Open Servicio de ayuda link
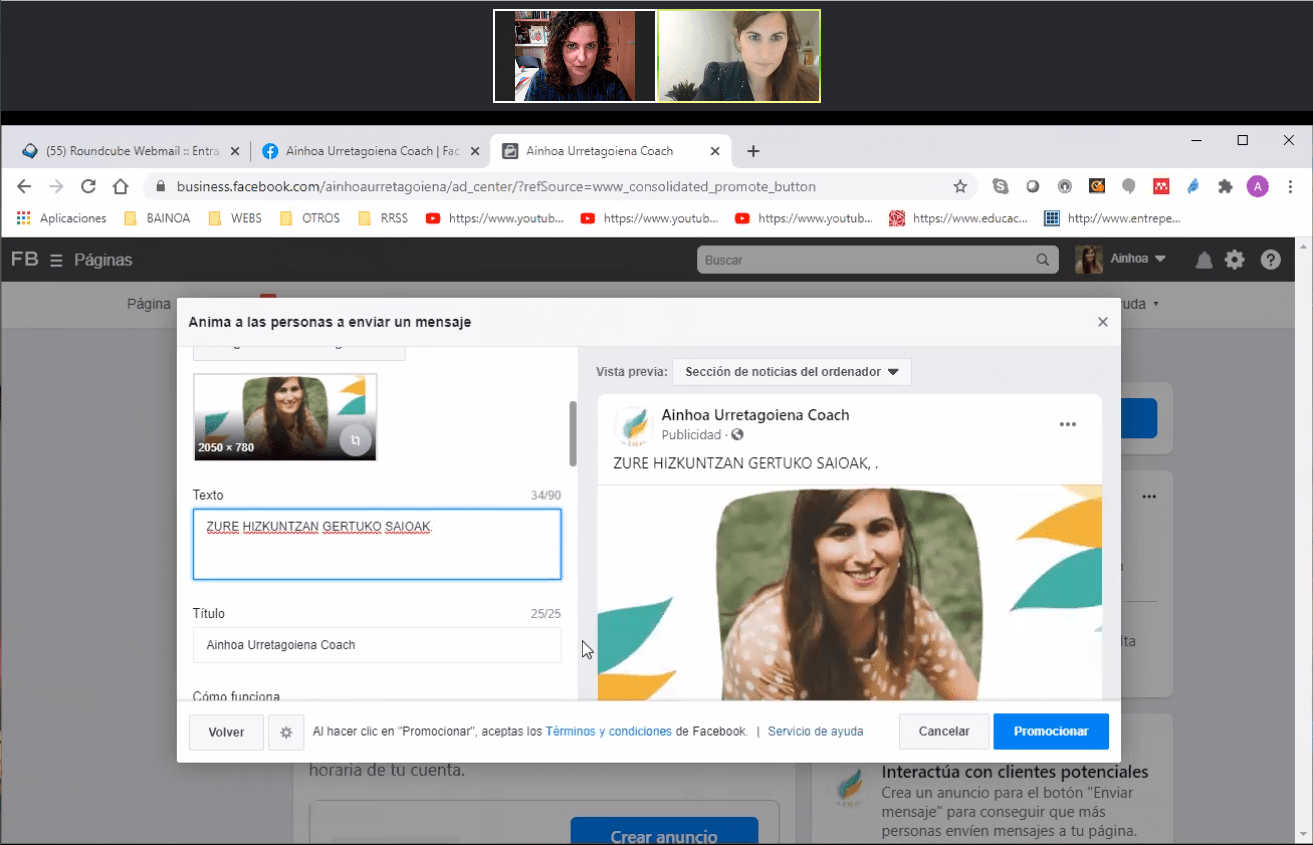 815,731
